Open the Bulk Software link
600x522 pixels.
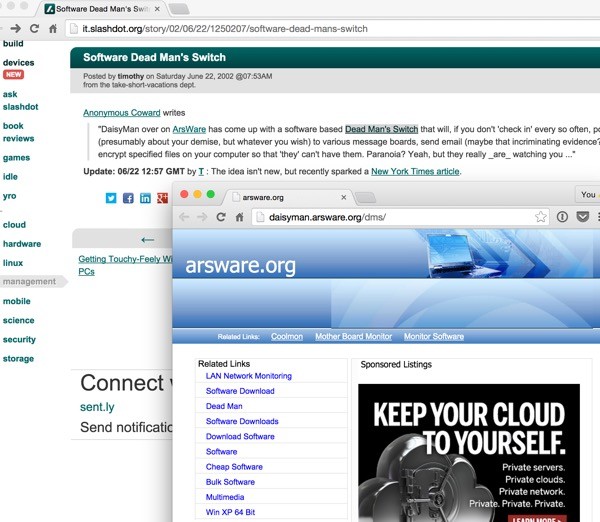click(230, 482)
